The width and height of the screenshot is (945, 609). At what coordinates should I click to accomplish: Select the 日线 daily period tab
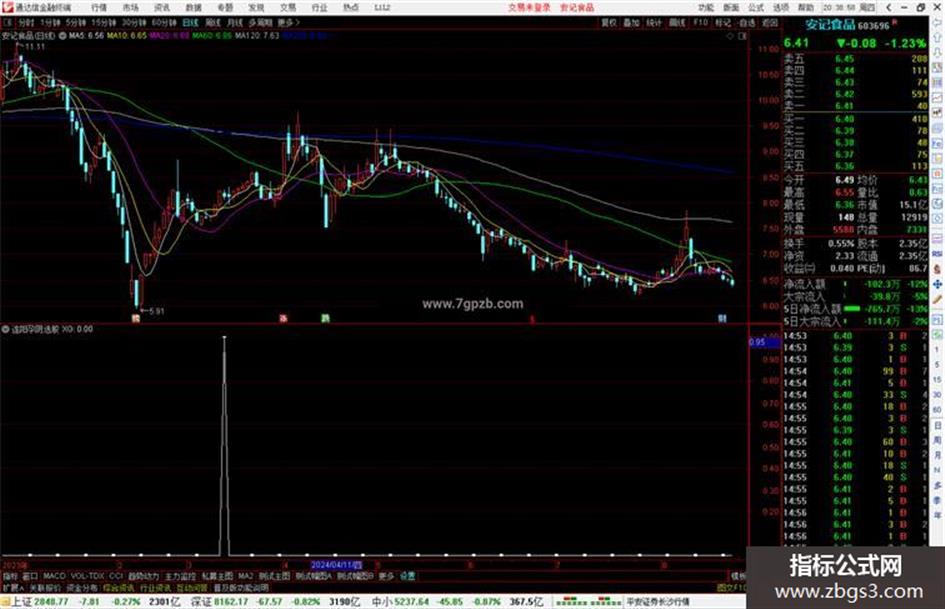coord(190,23)
